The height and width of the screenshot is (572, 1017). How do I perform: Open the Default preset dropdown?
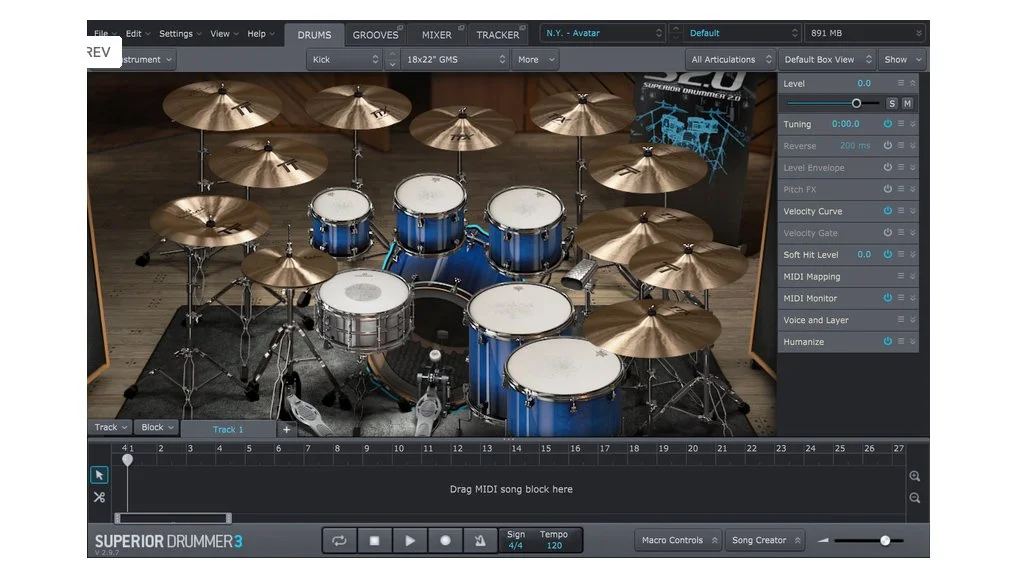pos(742,33)
